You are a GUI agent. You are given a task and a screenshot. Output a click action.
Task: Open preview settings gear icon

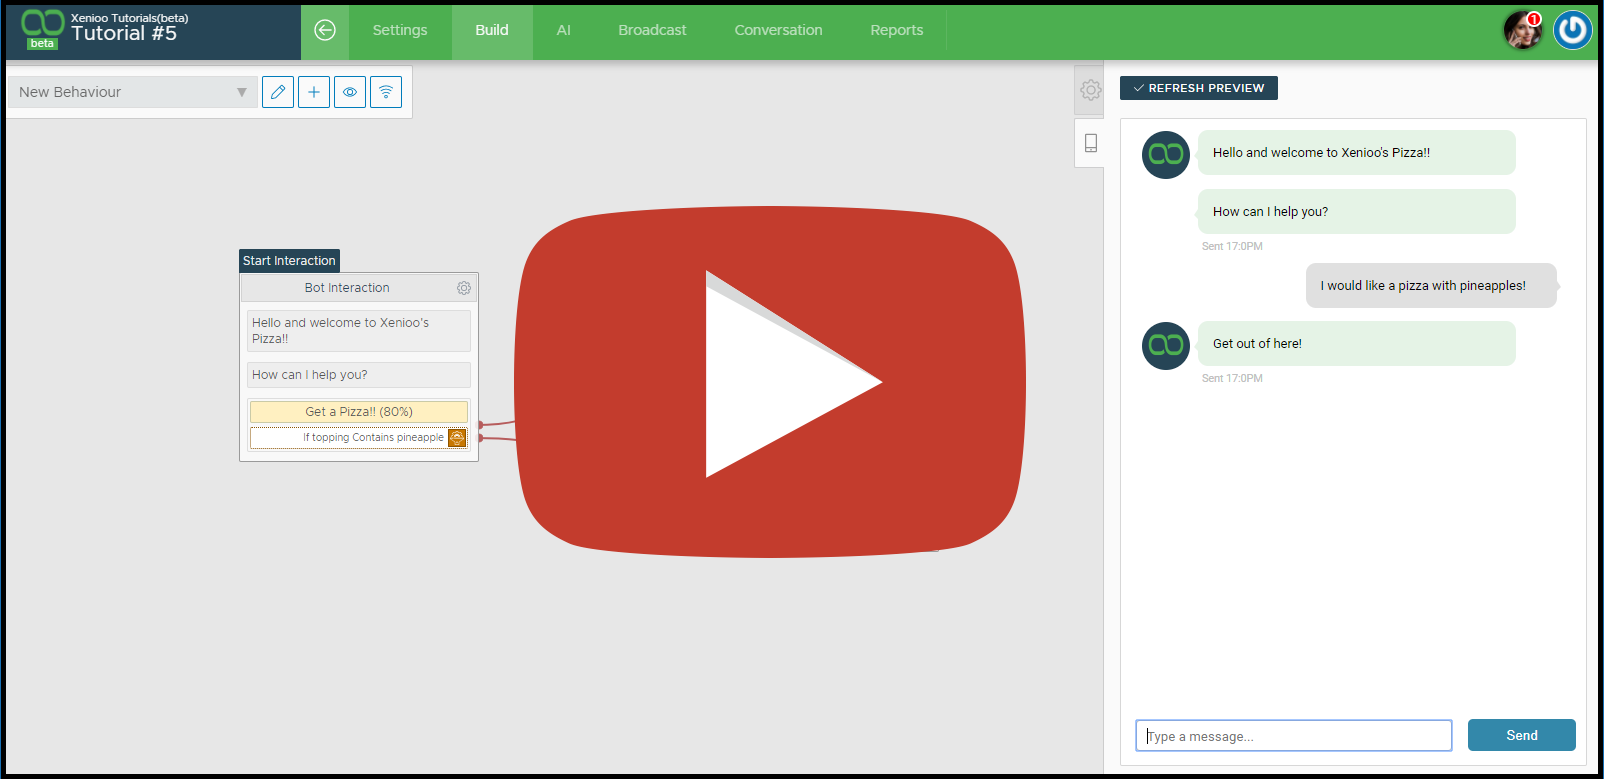tap(1091, 90)
